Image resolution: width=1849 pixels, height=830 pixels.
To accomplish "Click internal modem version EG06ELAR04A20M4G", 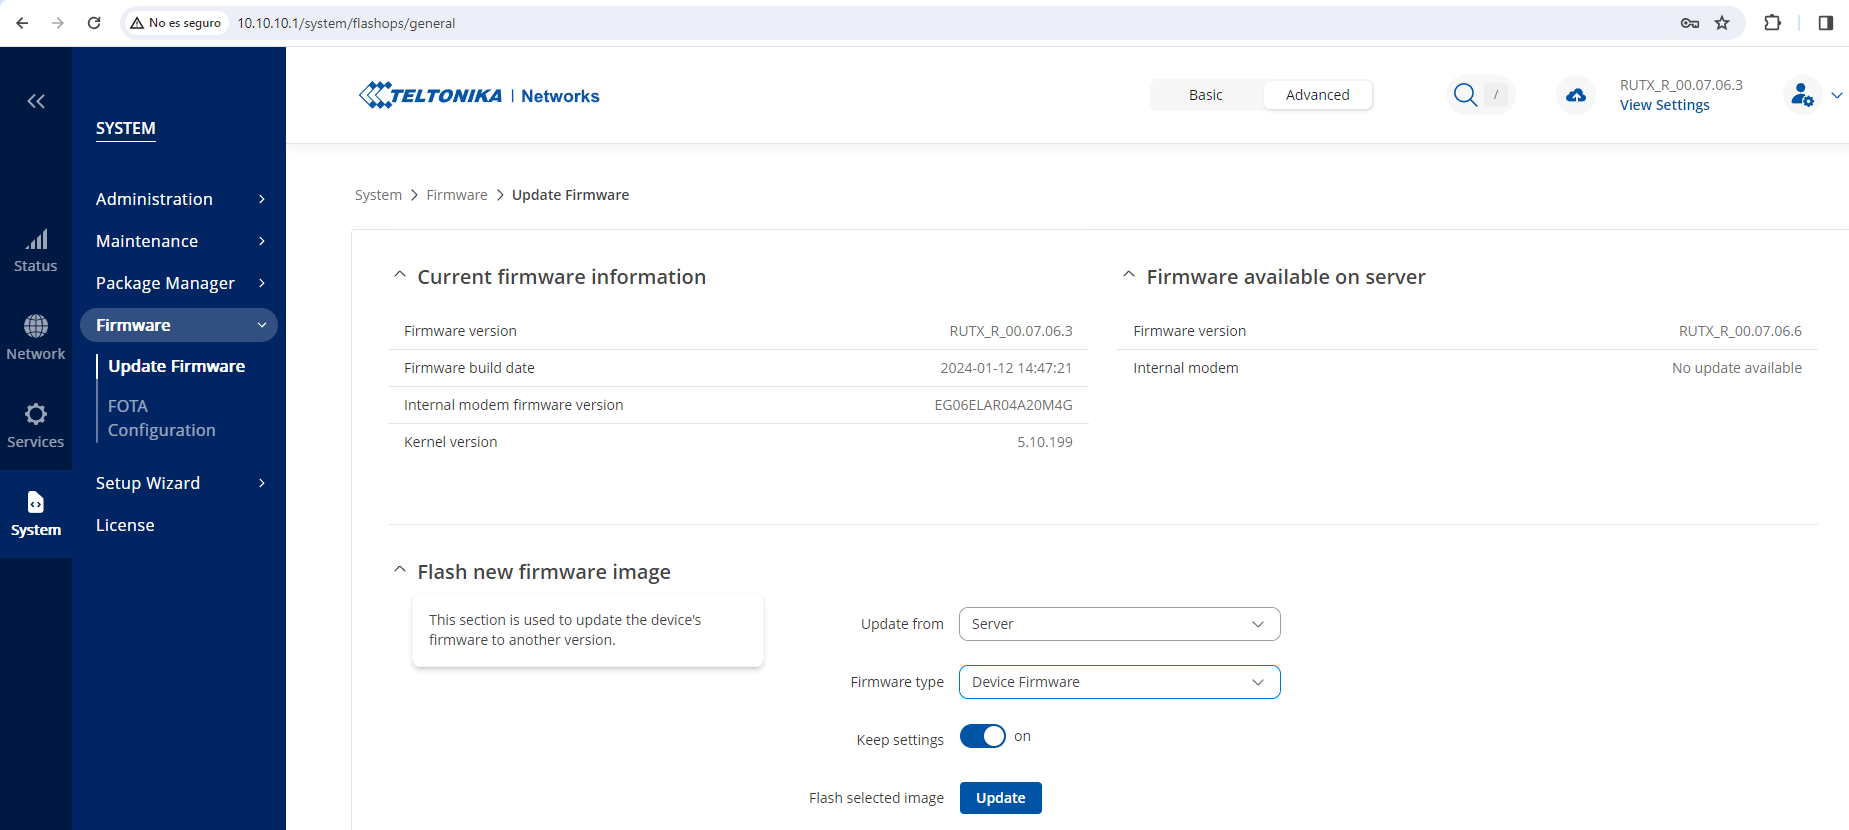I will click(1003, 405).
